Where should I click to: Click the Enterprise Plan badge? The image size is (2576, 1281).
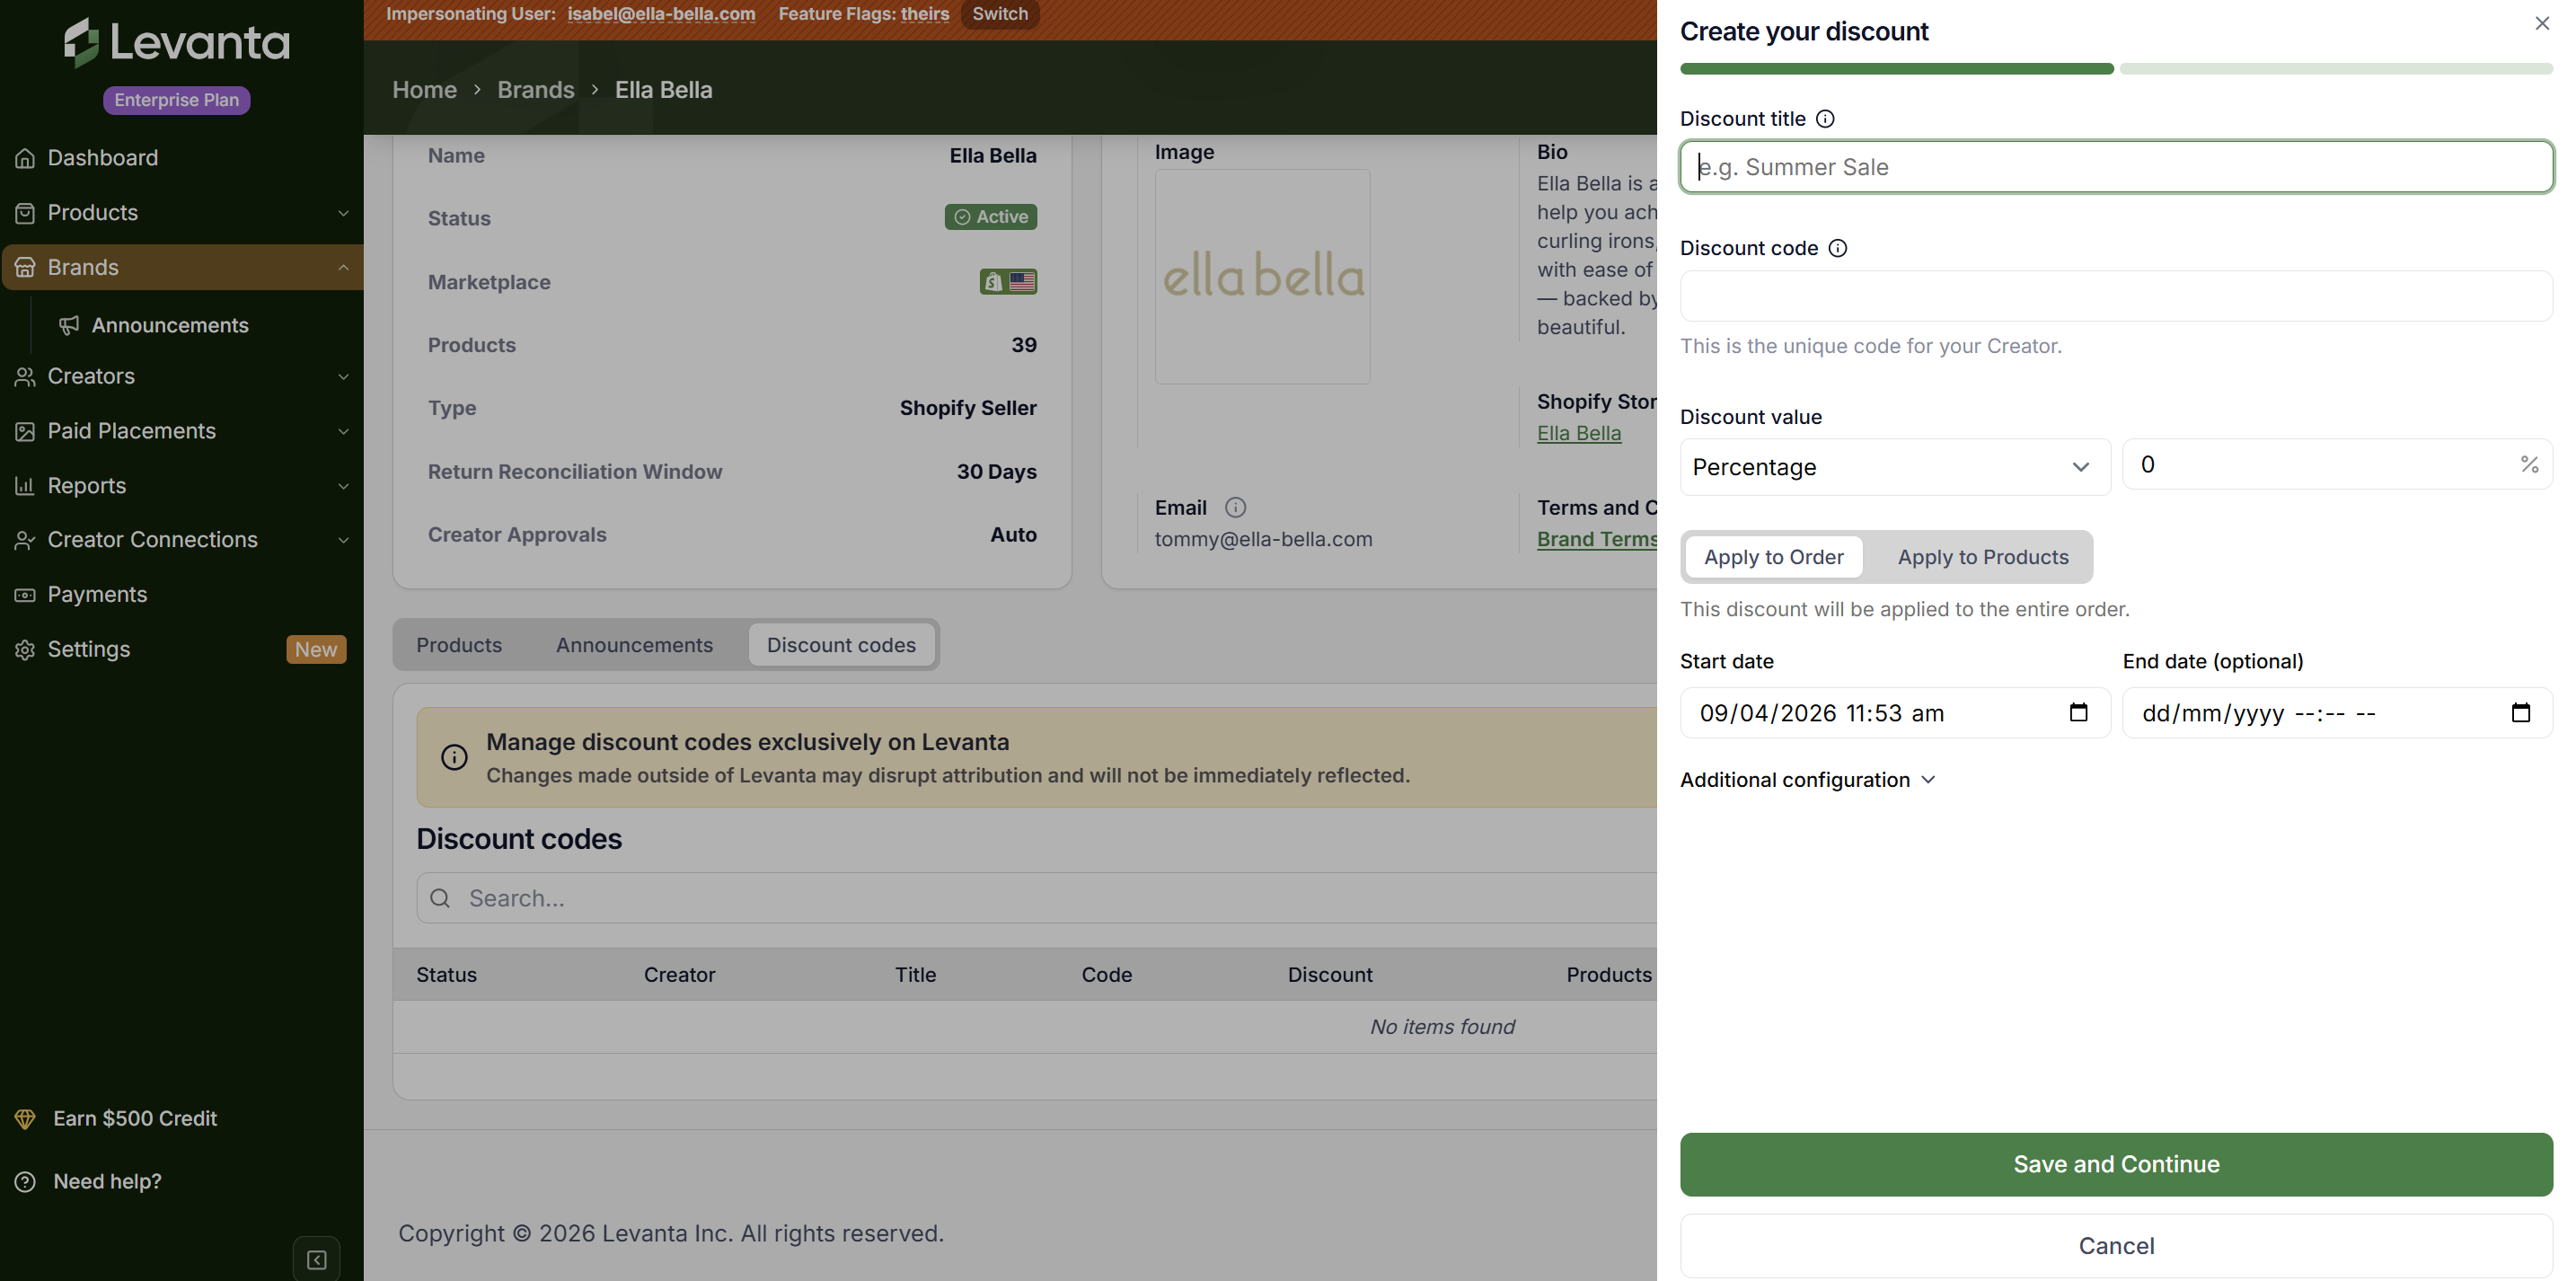coord(176,100)
